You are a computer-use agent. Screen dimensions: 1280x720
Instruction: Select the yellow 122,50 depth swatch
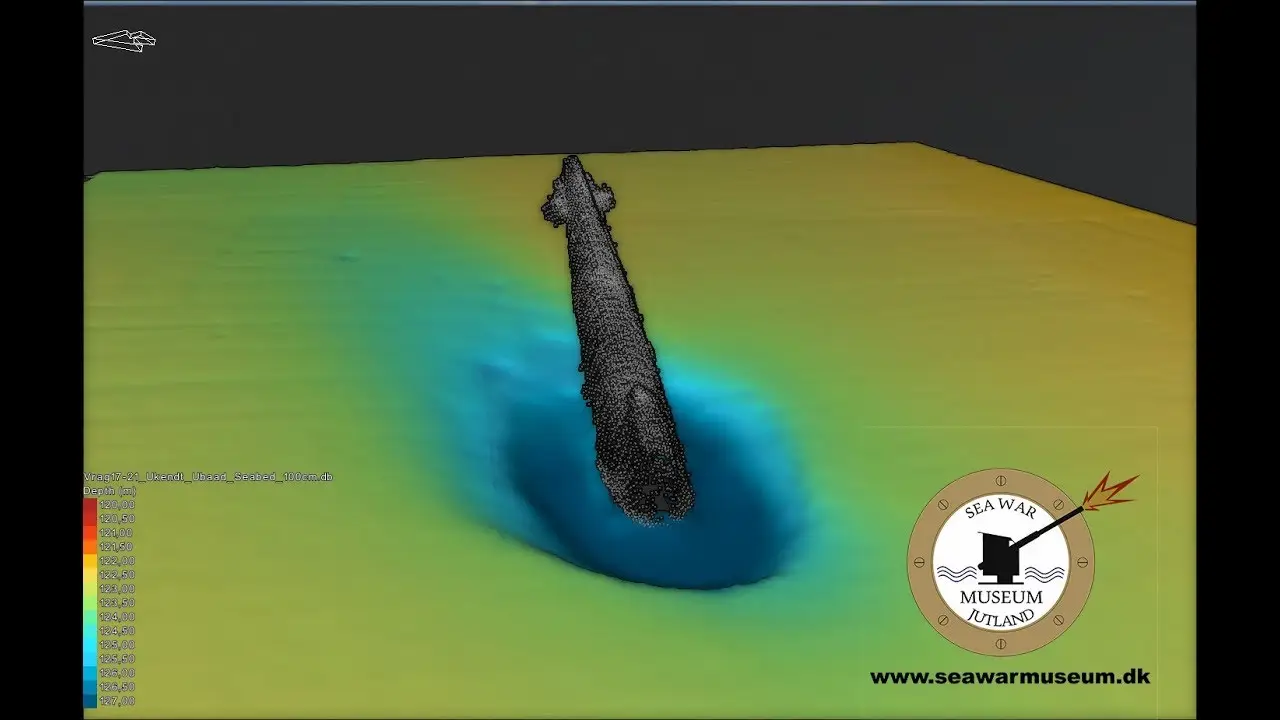click(90, 575)
